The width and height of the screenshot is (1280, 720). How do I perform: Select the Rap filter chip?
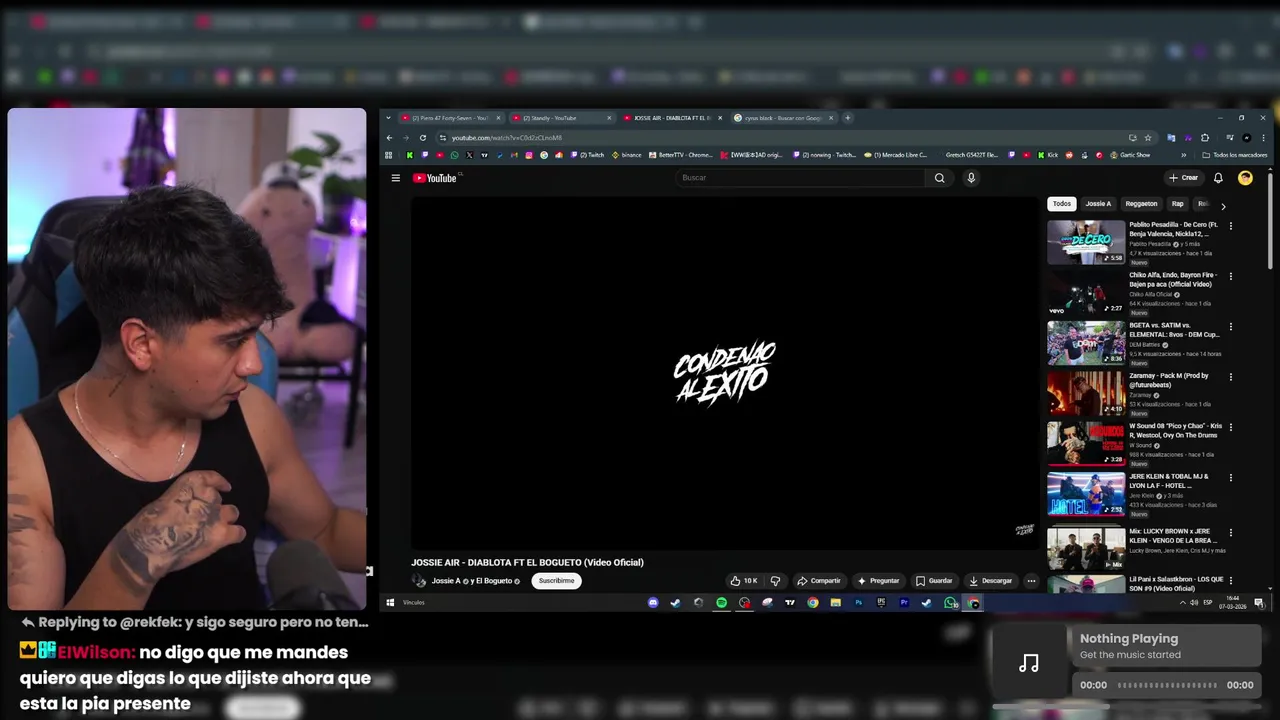(x=1177, y=204)
